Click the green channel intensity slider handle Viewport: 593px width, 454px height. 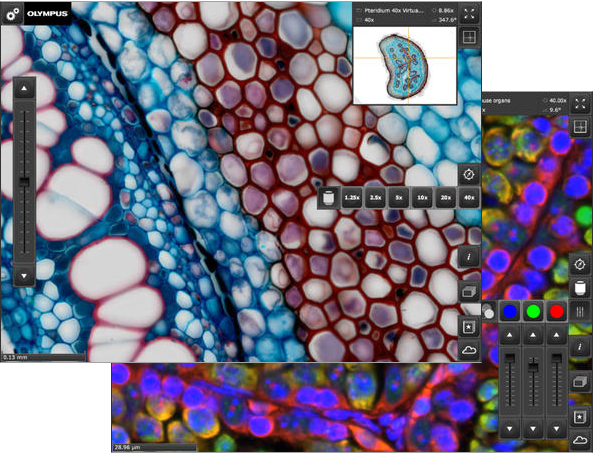(x=533, y=367)
